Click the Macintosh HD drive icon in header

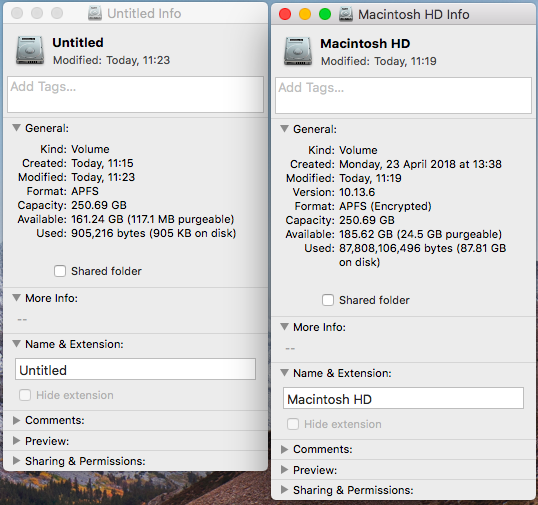298,51
